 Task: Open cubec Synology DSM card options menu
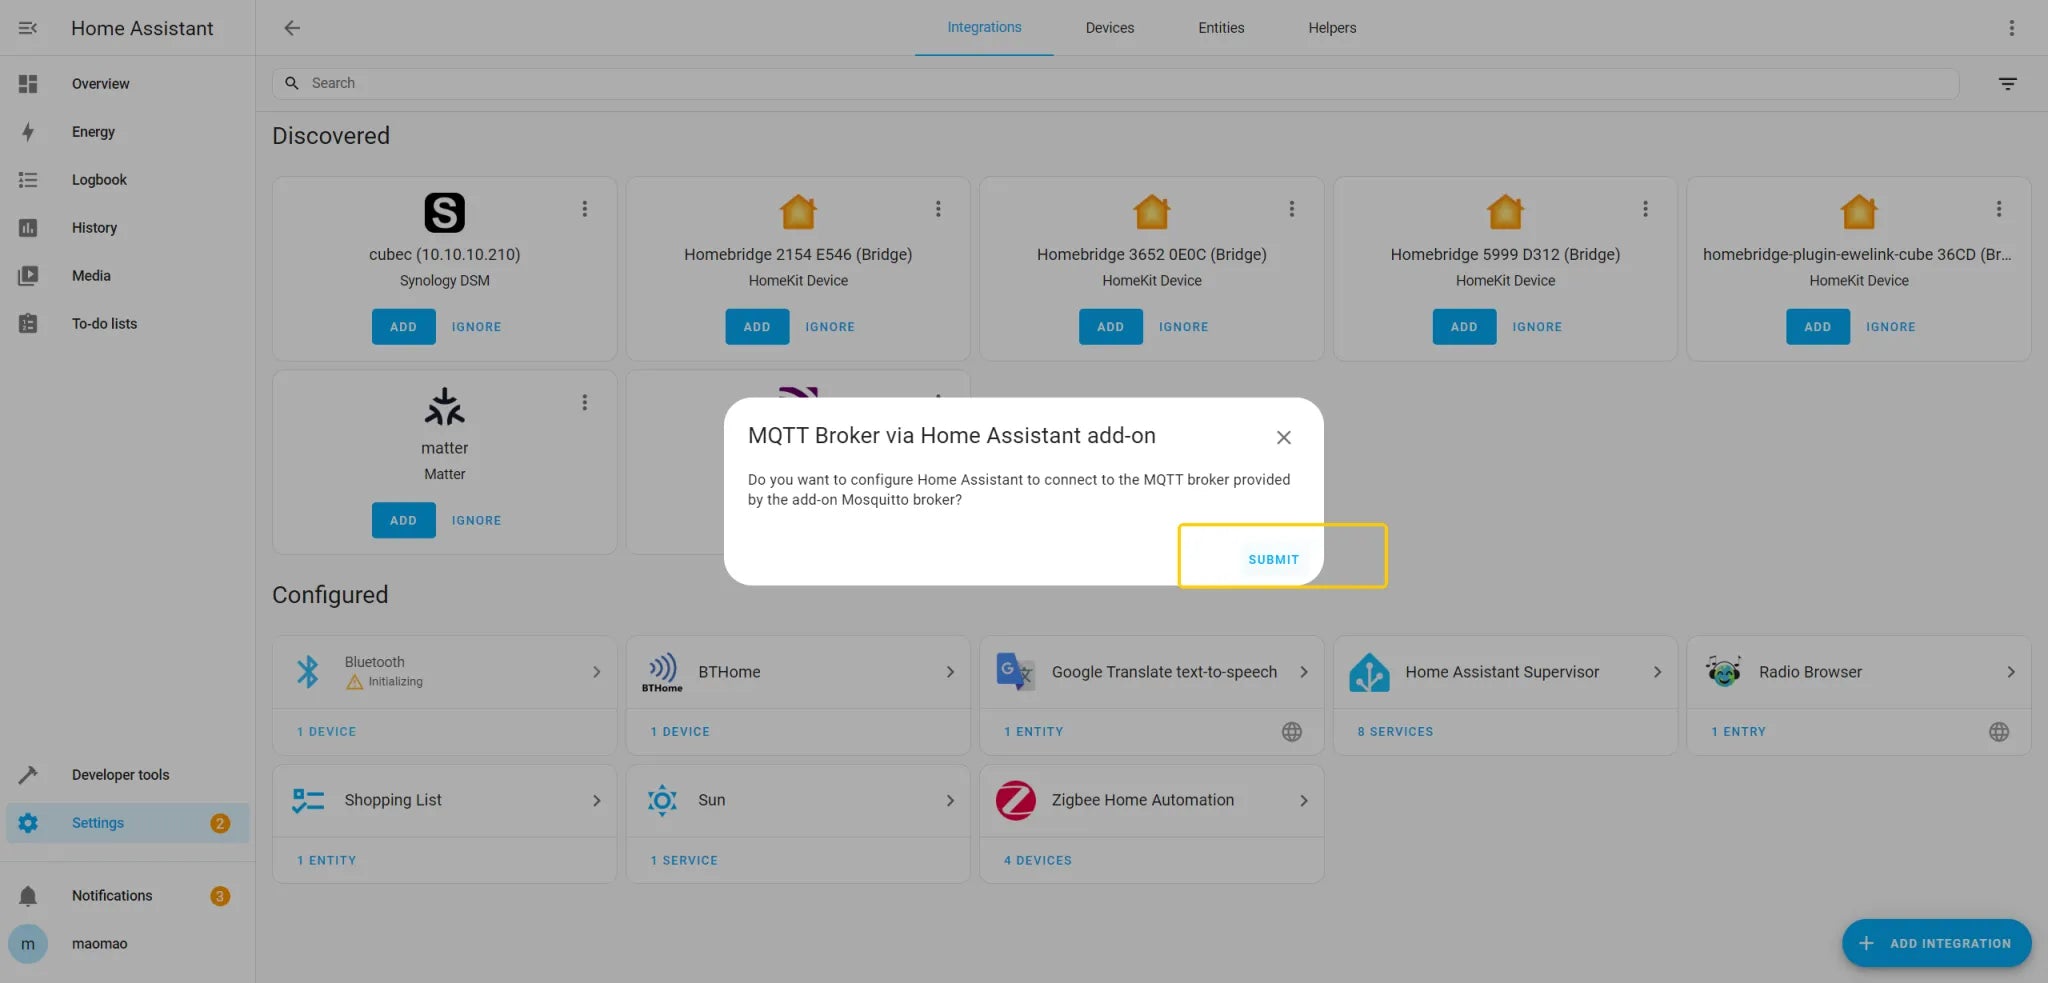[x=585, y=209]
